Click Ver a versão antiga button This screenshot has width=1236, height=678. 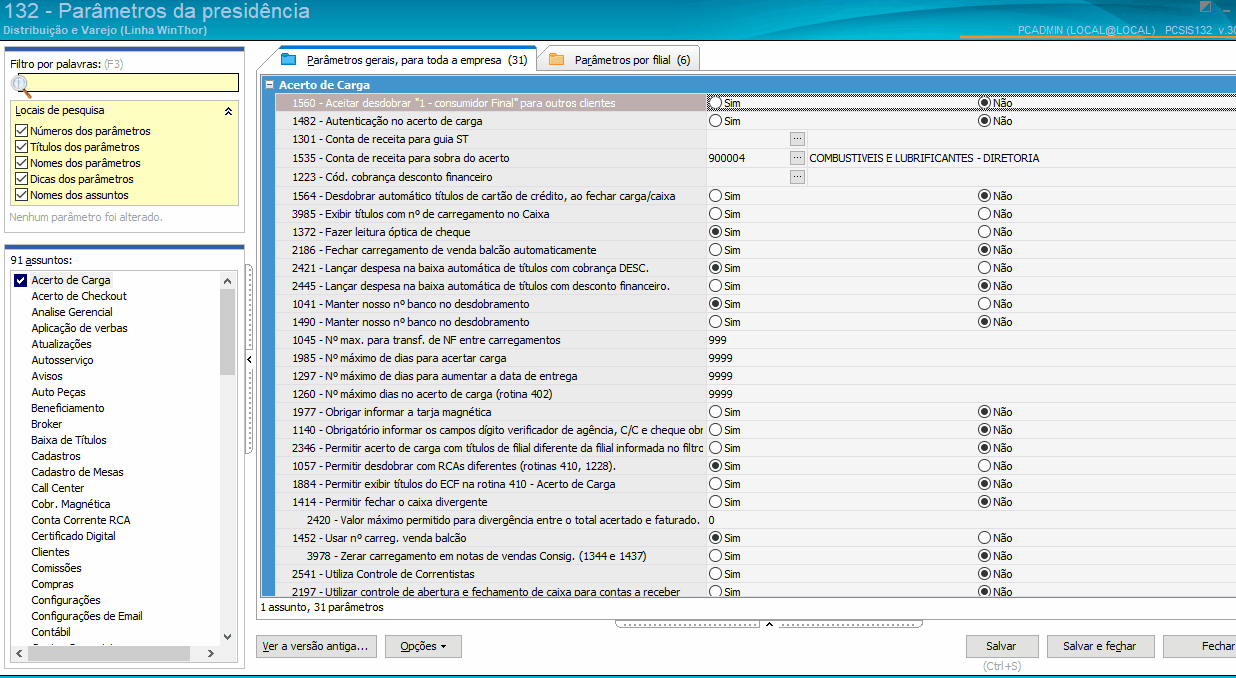[x=316, y=646]
